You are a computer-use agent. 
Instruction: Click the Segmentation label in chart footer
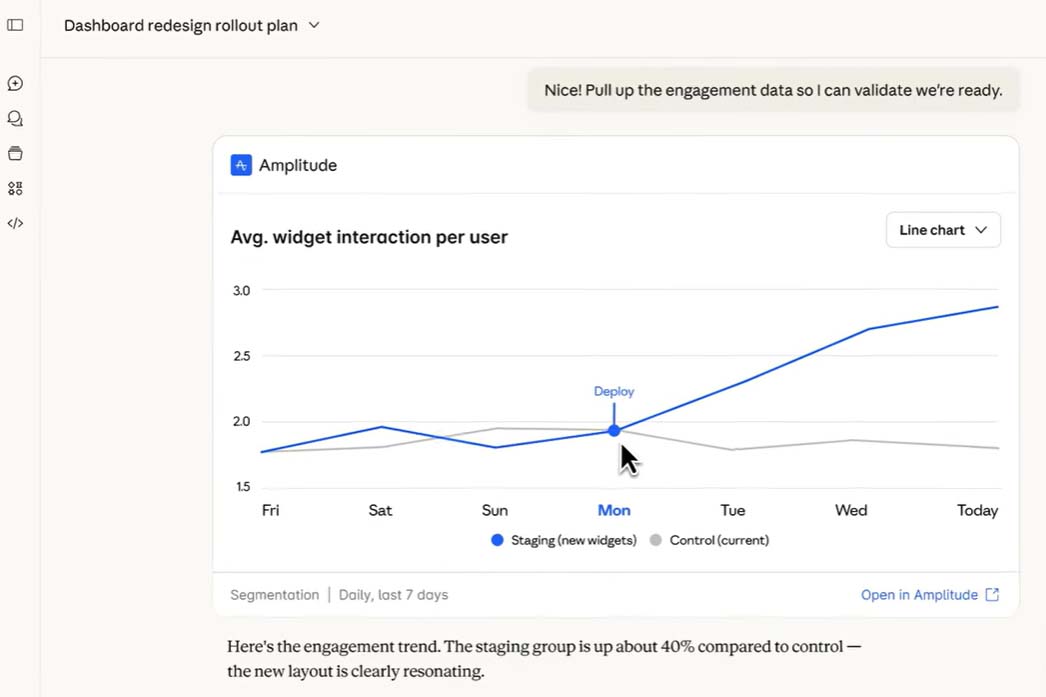click(x=274, y=595)
